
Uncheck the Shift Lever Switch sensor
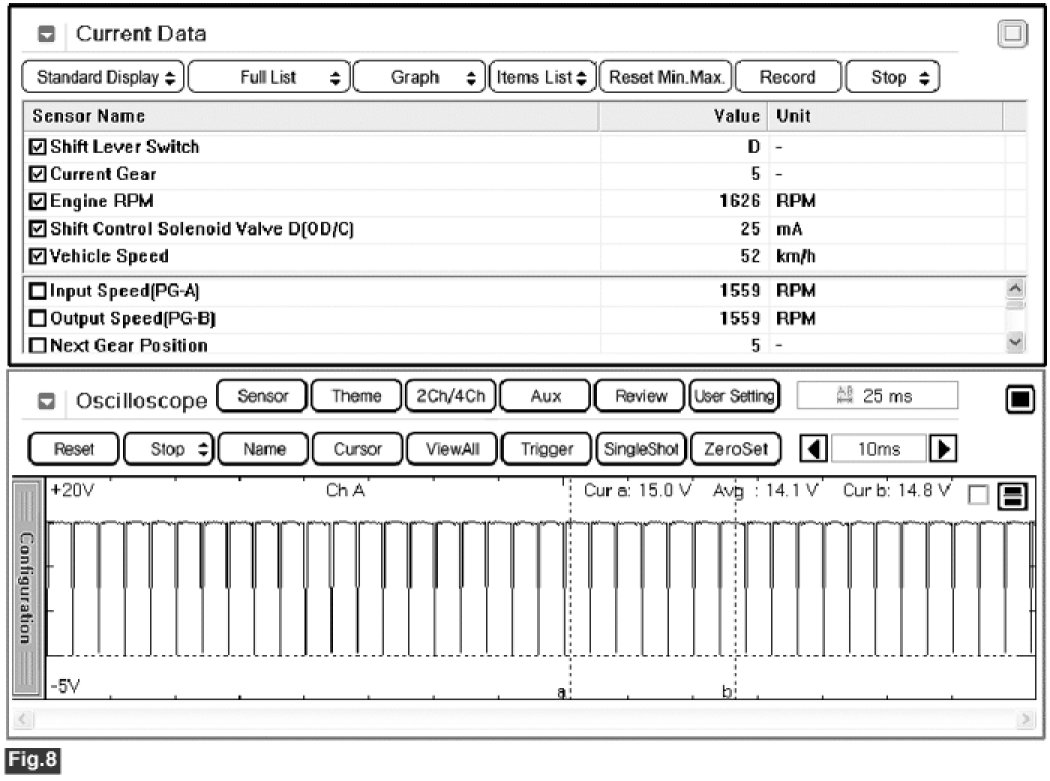tap(38, 147)
